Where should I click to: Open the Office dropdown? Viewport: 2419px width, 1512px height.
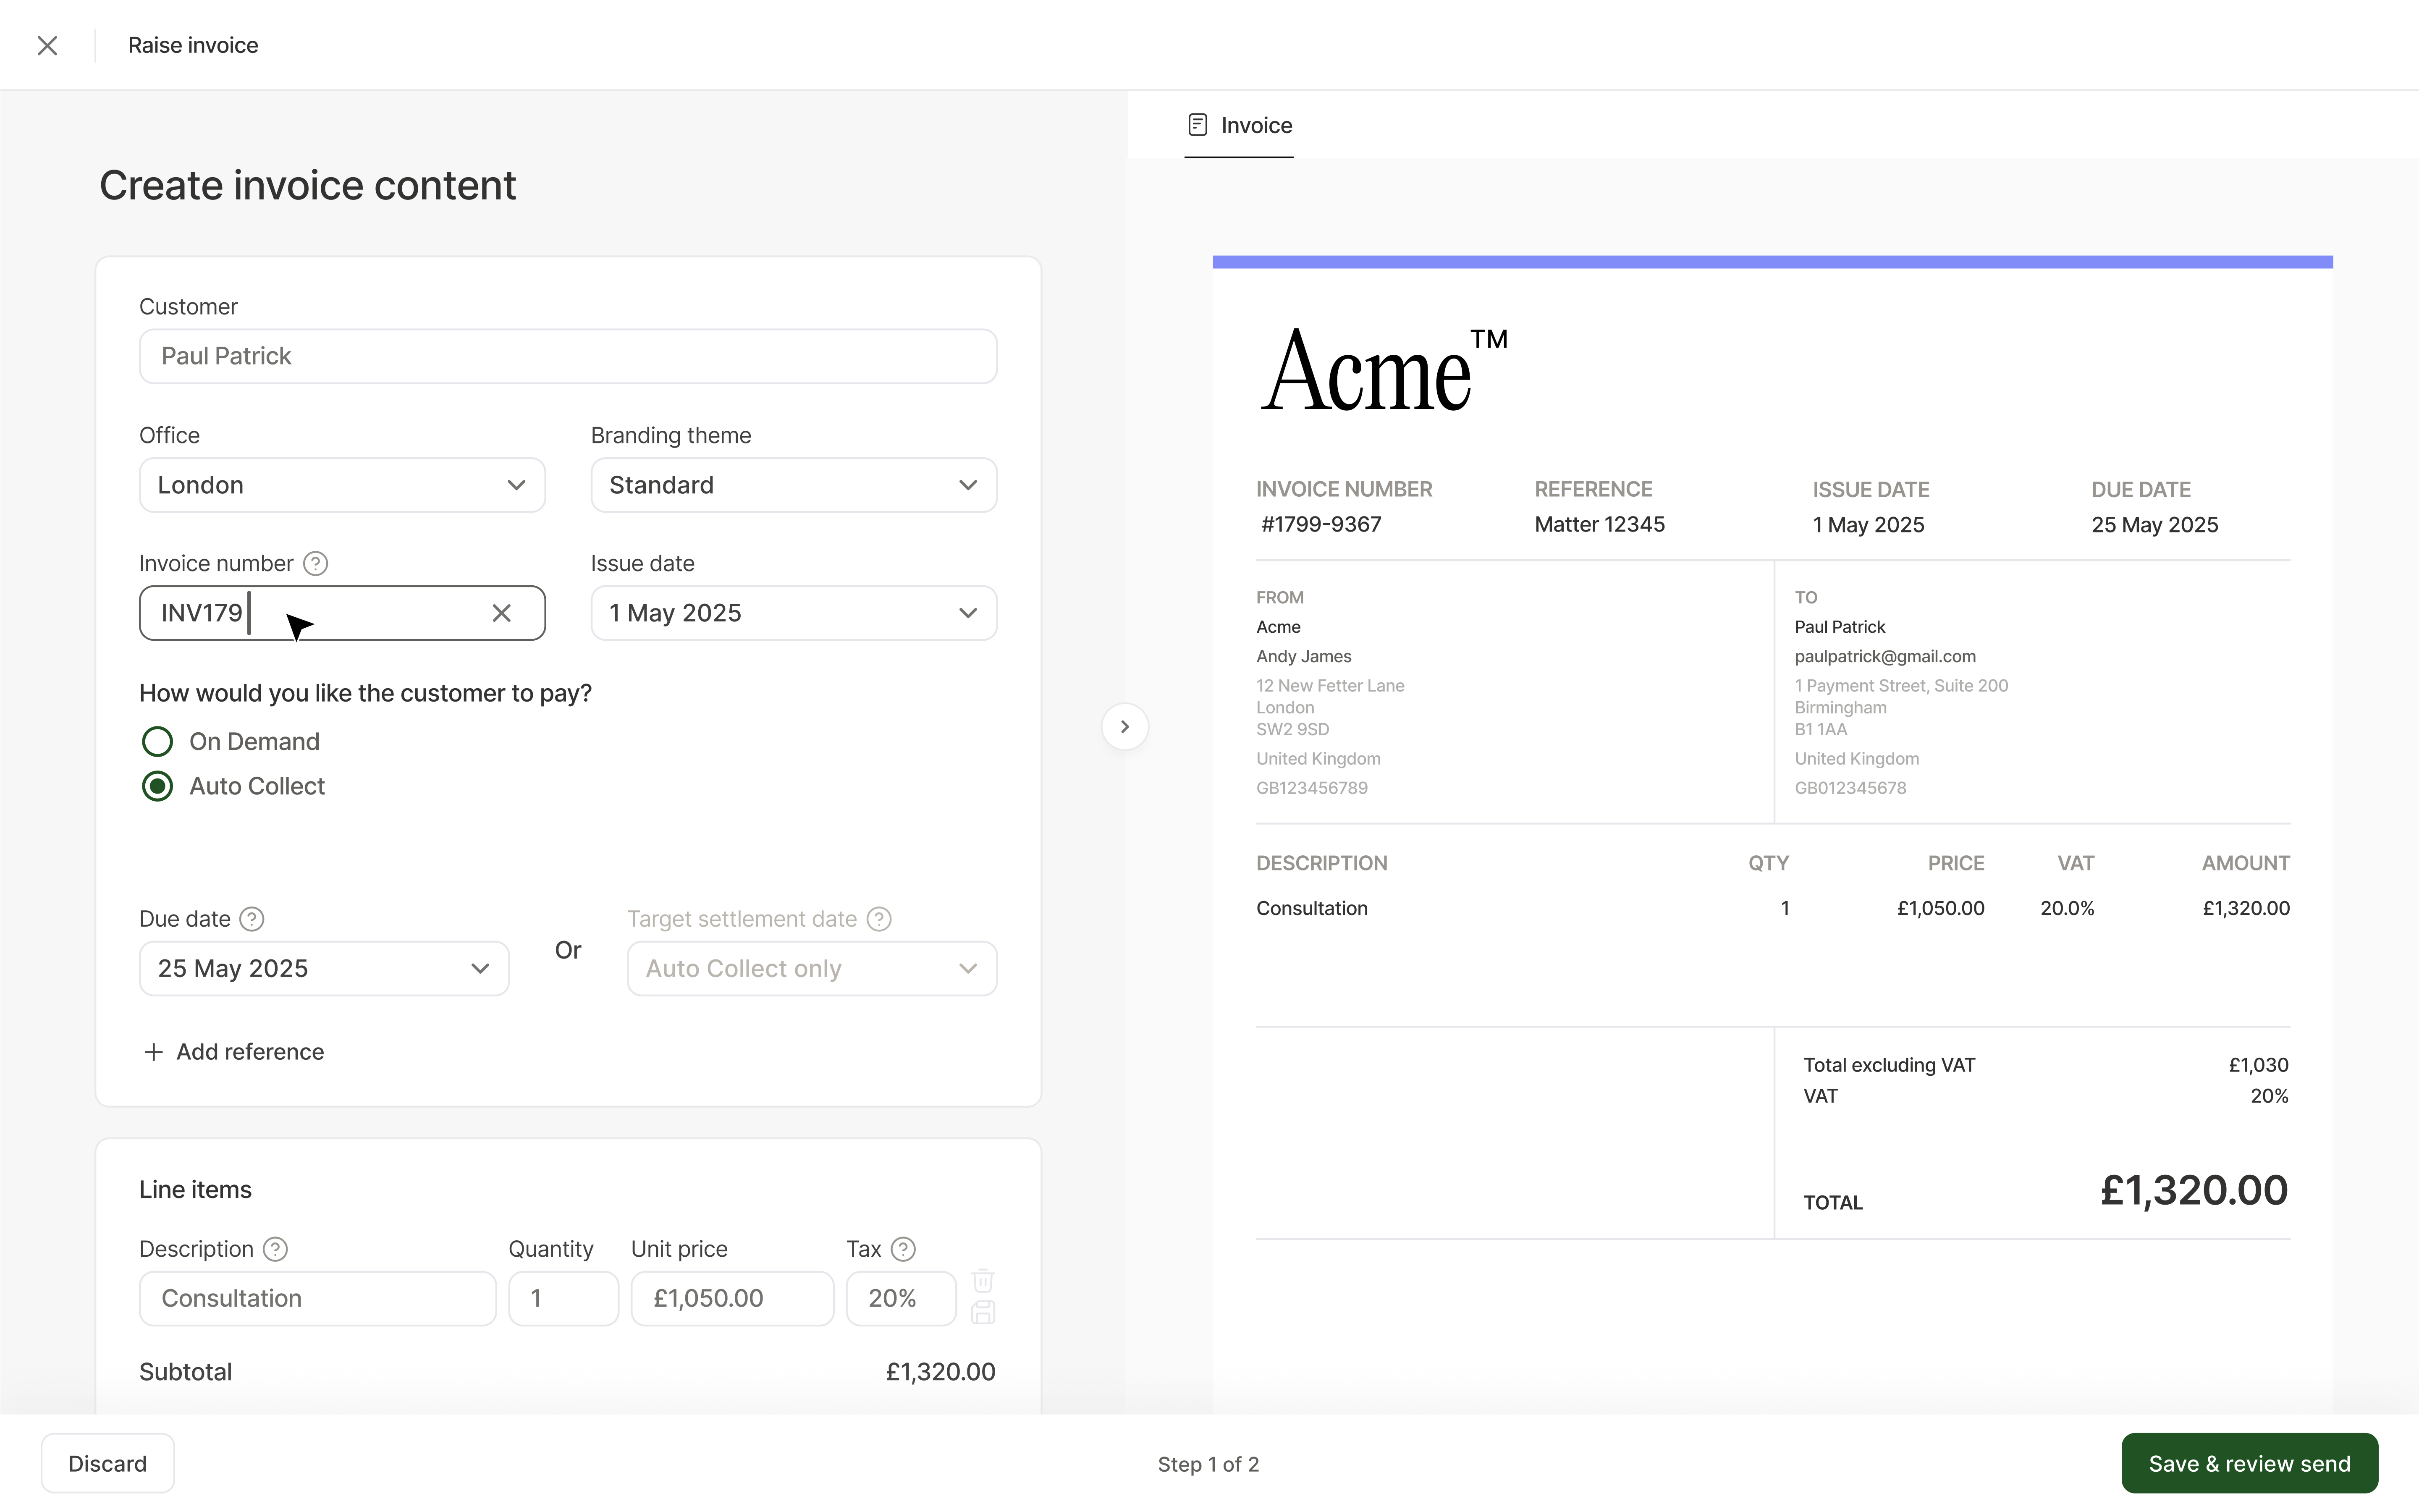(342, 485)
